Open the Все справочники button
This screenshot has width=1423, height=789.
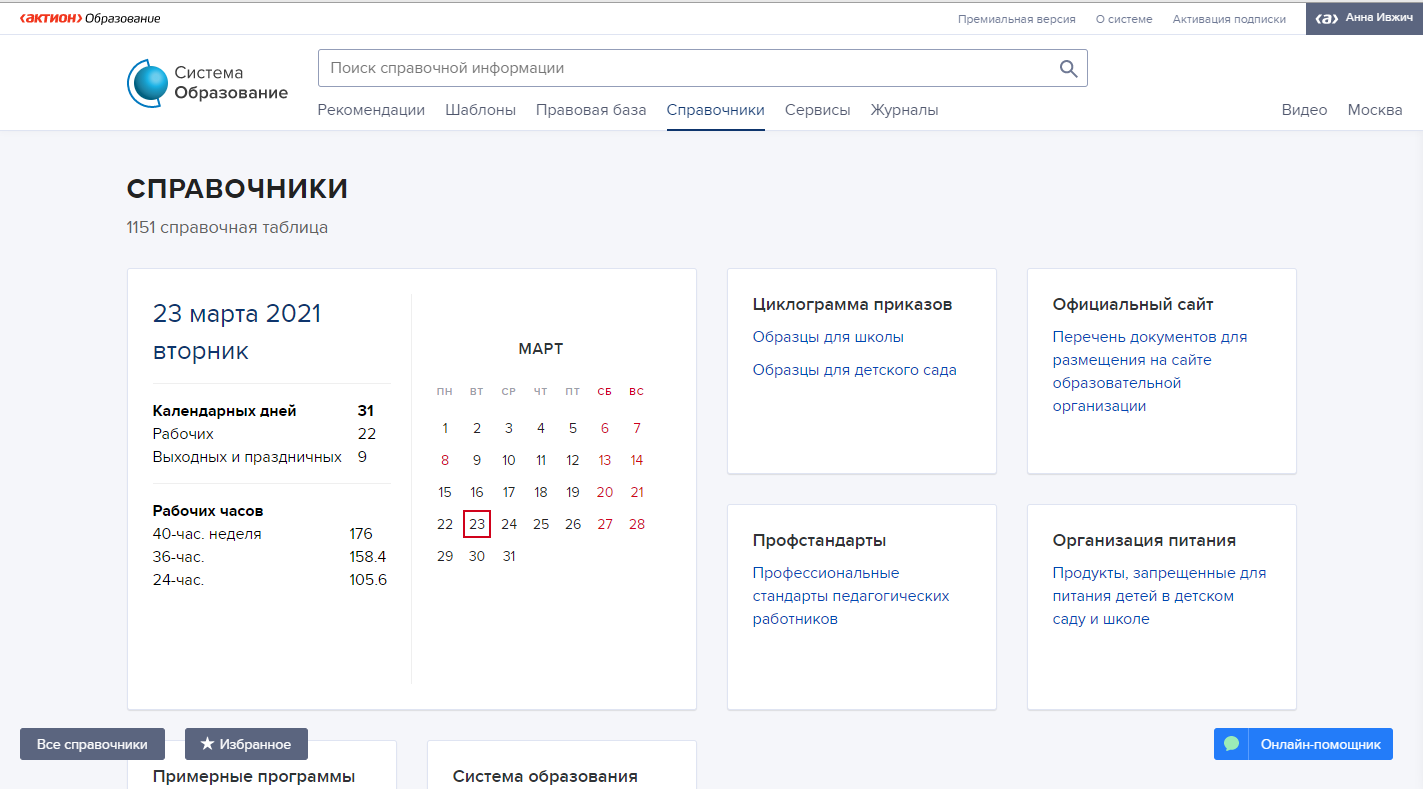click(x=92, y=744)
